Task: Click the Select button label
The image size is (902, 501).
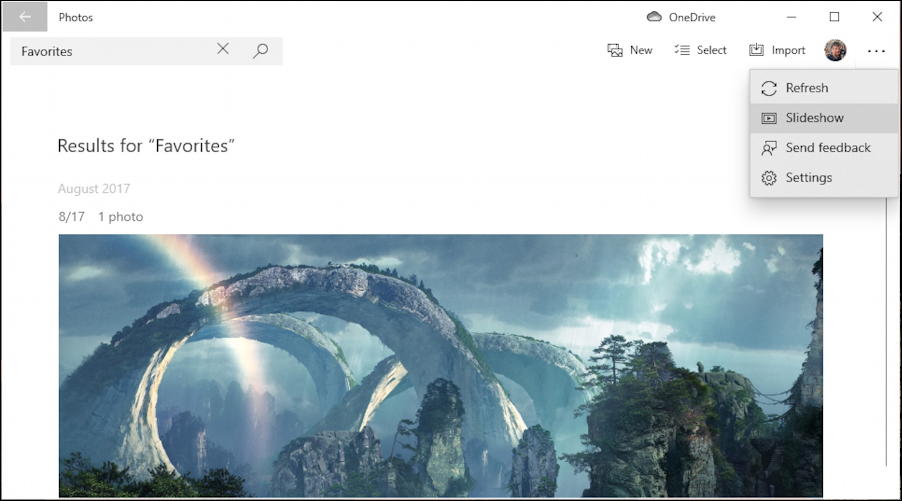Action: [x=712, y=50]
